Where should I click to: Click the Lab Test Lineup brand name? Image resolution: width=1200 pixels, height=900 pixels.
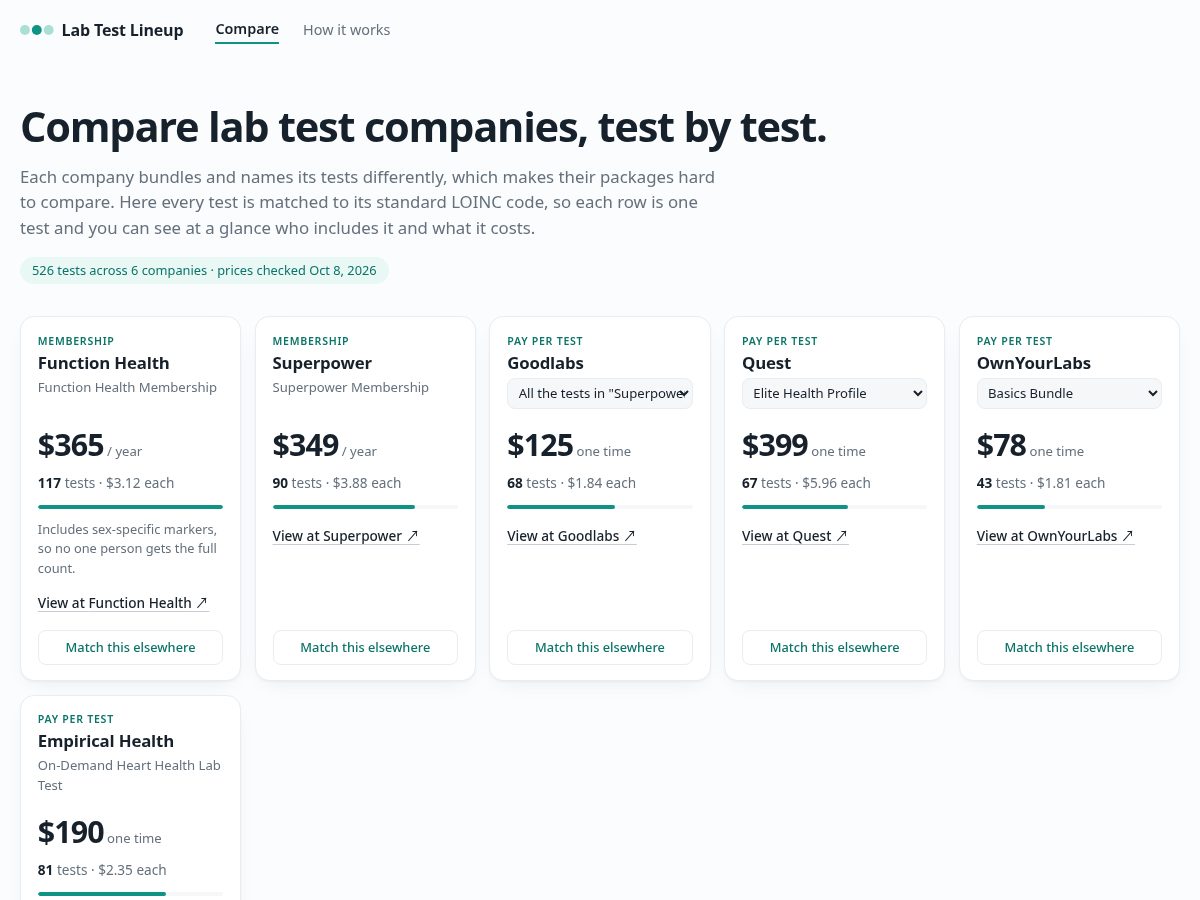click(122, 30)
